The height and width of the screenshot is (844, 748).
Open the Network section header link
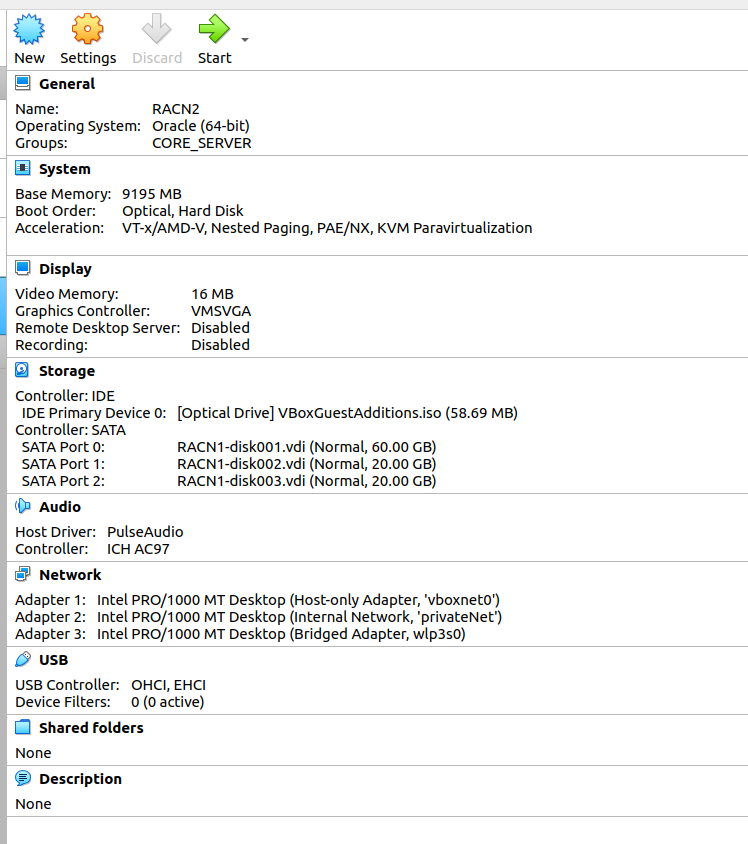point(70,575)
